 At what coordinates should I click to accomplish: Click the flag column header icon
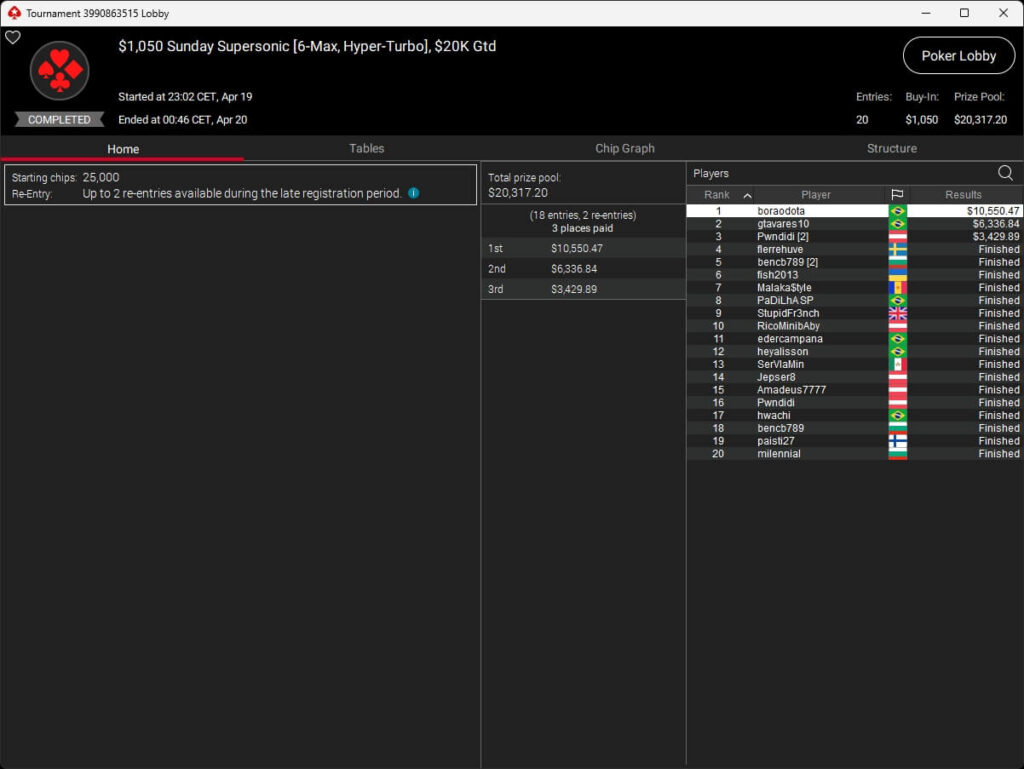pyautogui.click(x=897, y=195)
